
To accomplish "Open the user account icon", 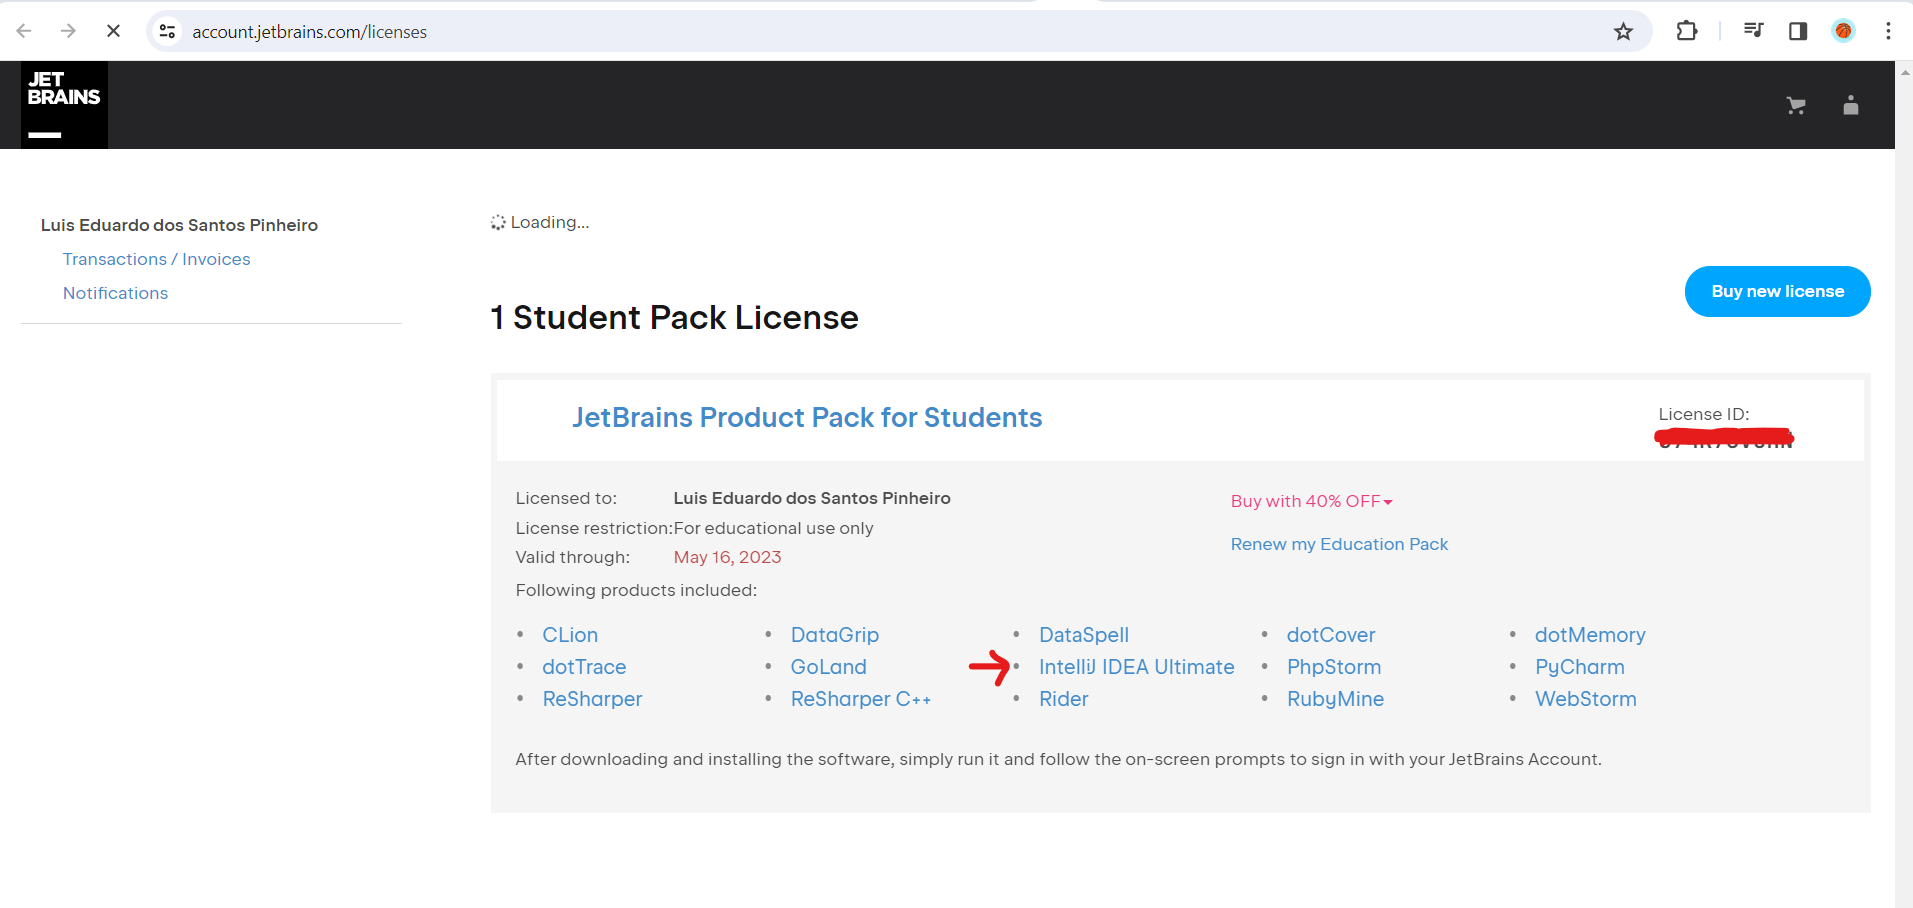I will point(1851,105).
